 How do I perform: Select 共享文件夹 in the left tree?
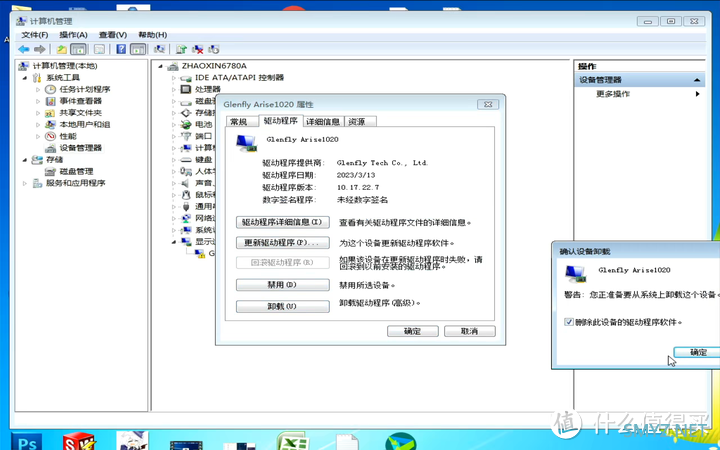tap(80, 112)
